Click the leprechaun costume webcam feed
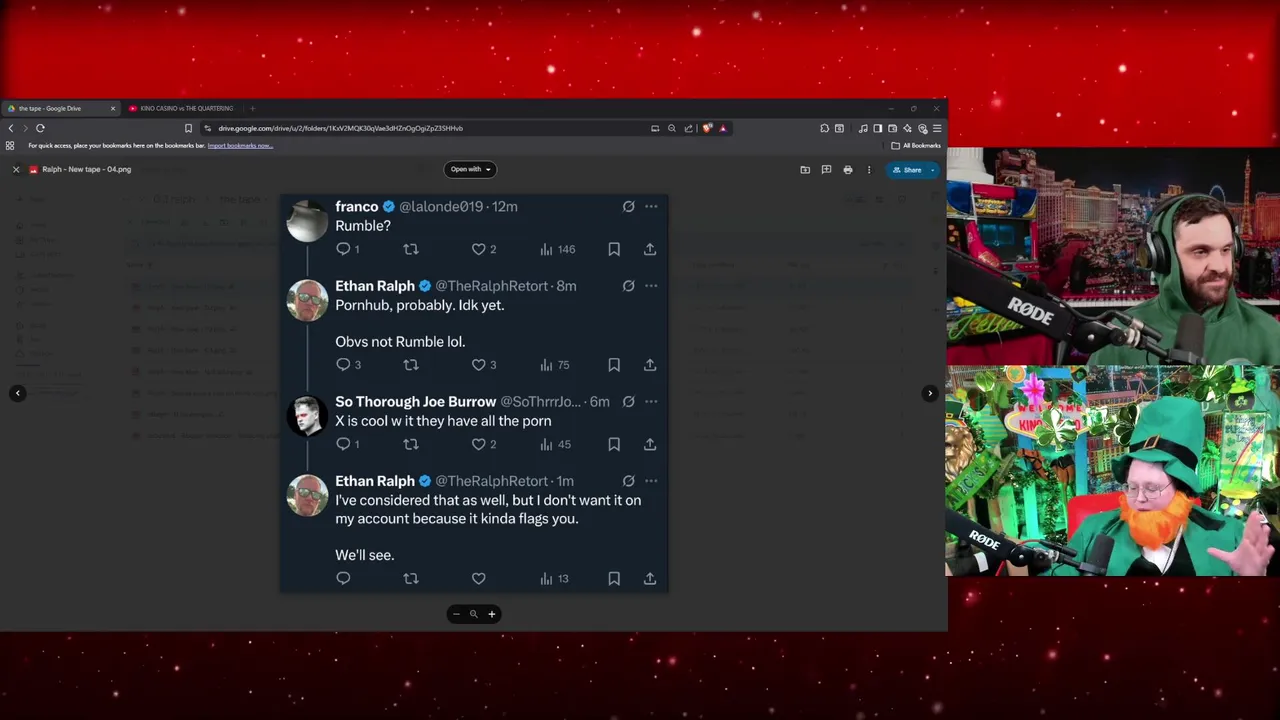This screenshot has height=720, width=1280. tap(1113, 471)
